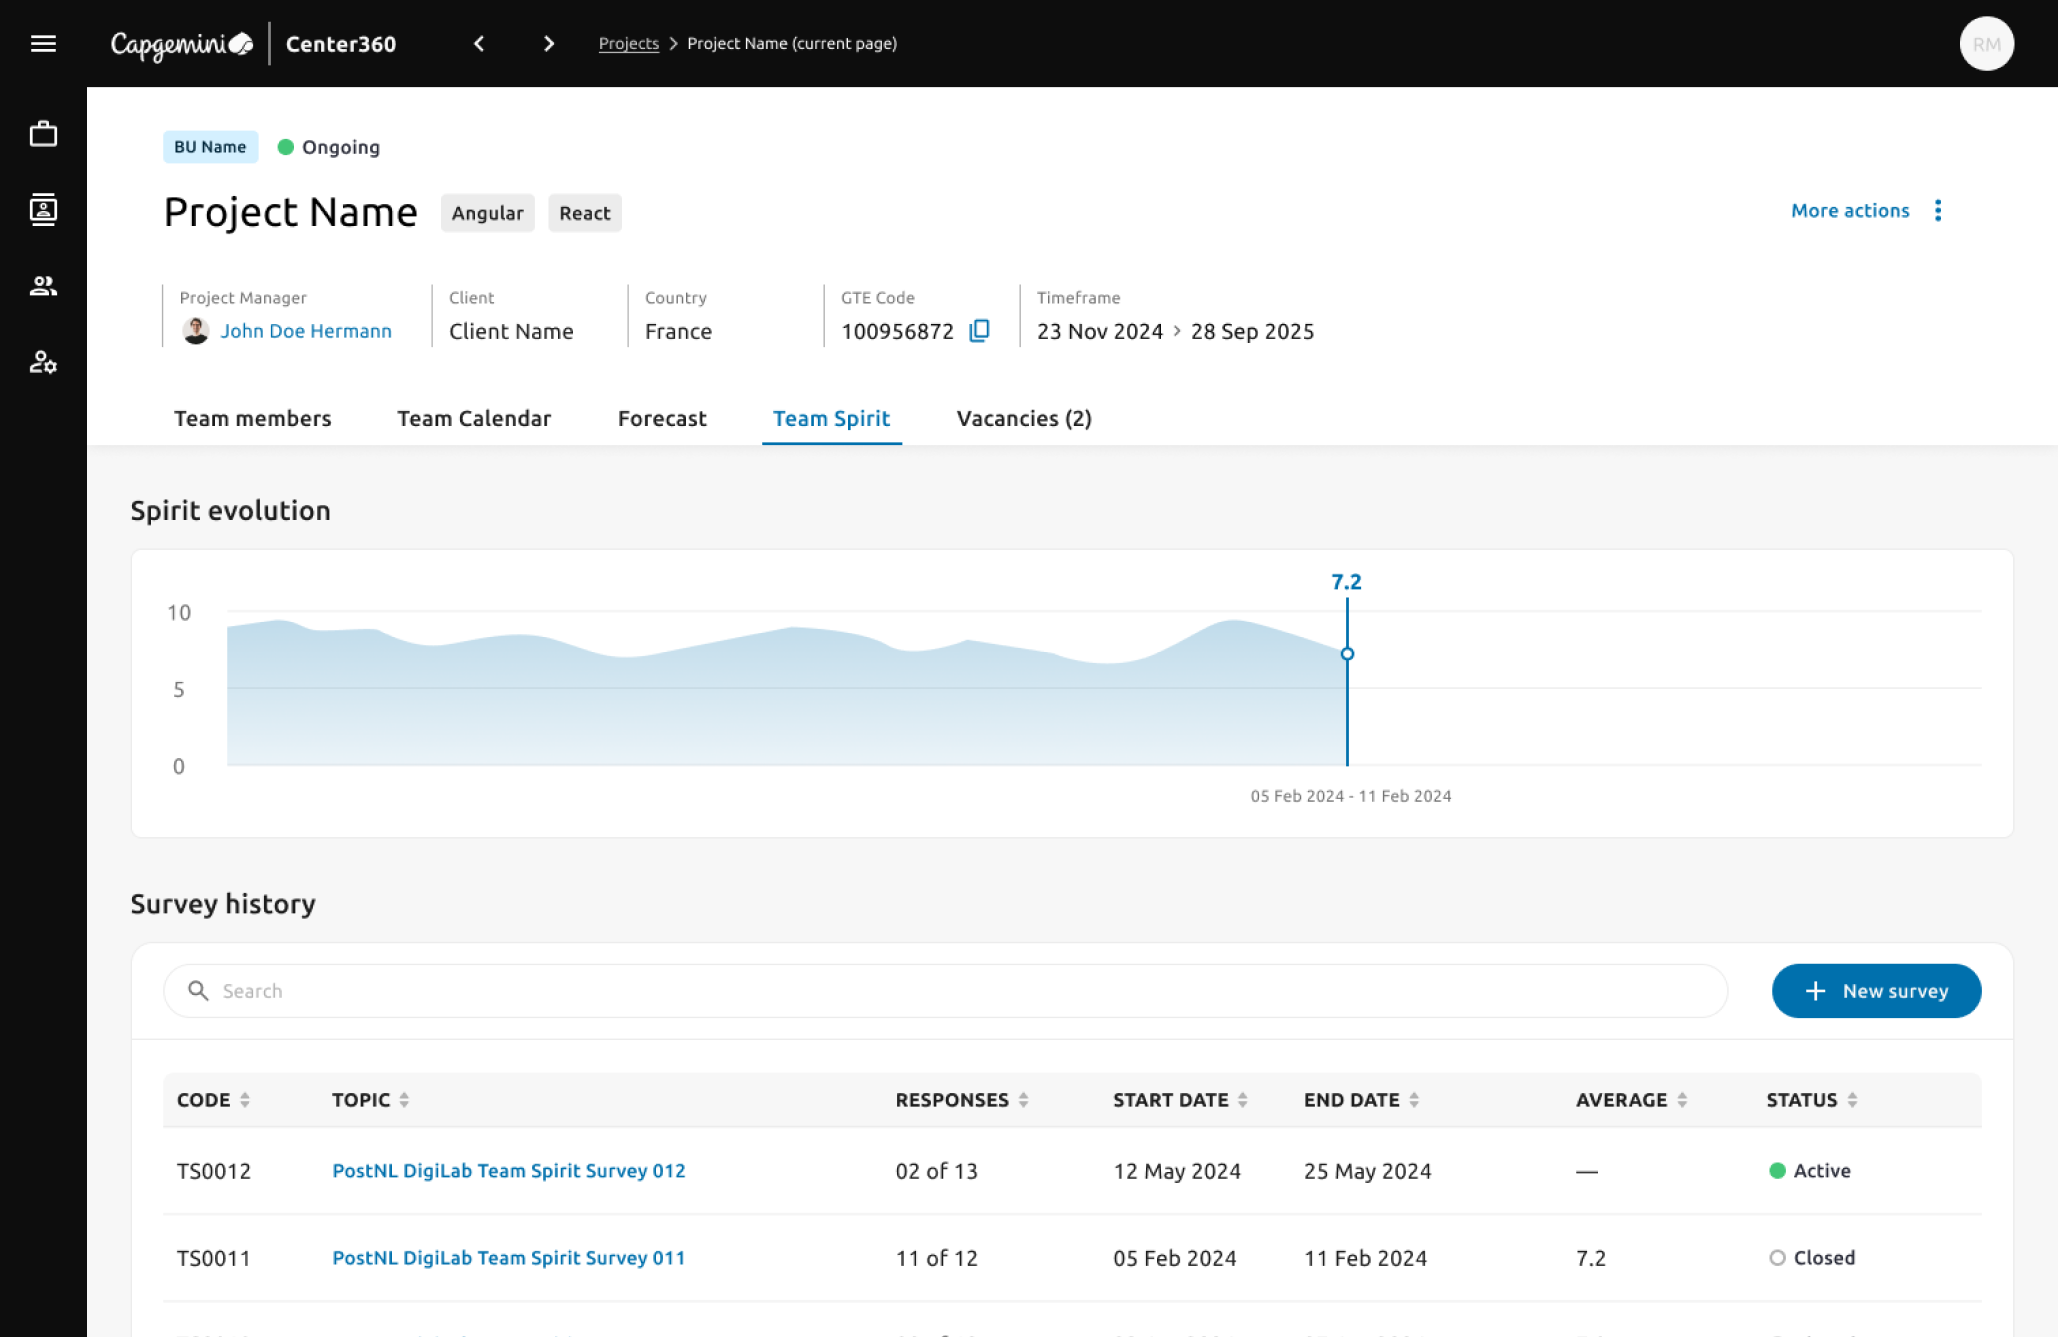This screenshot has height=1337, width=2058.
Task: Sort table by Status column
Action: pos(1852,1100)
